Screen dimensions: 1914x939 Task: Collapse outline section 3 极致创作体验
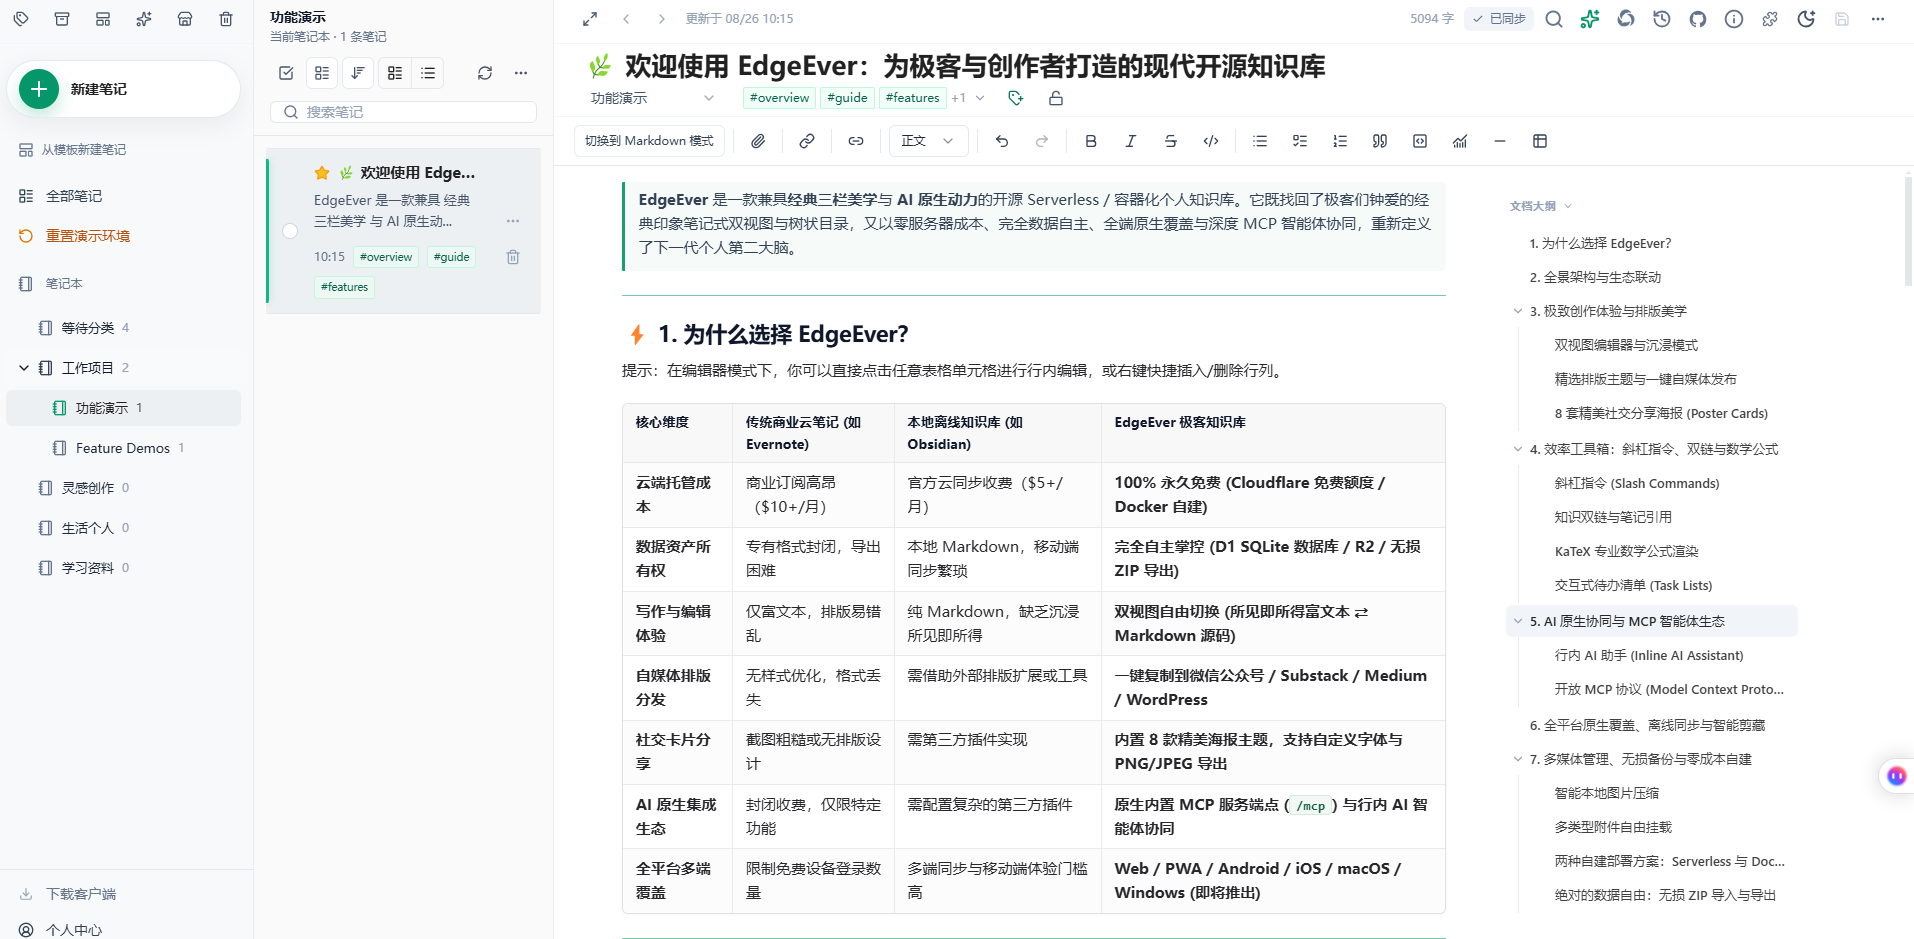[x=1518, y=311]
